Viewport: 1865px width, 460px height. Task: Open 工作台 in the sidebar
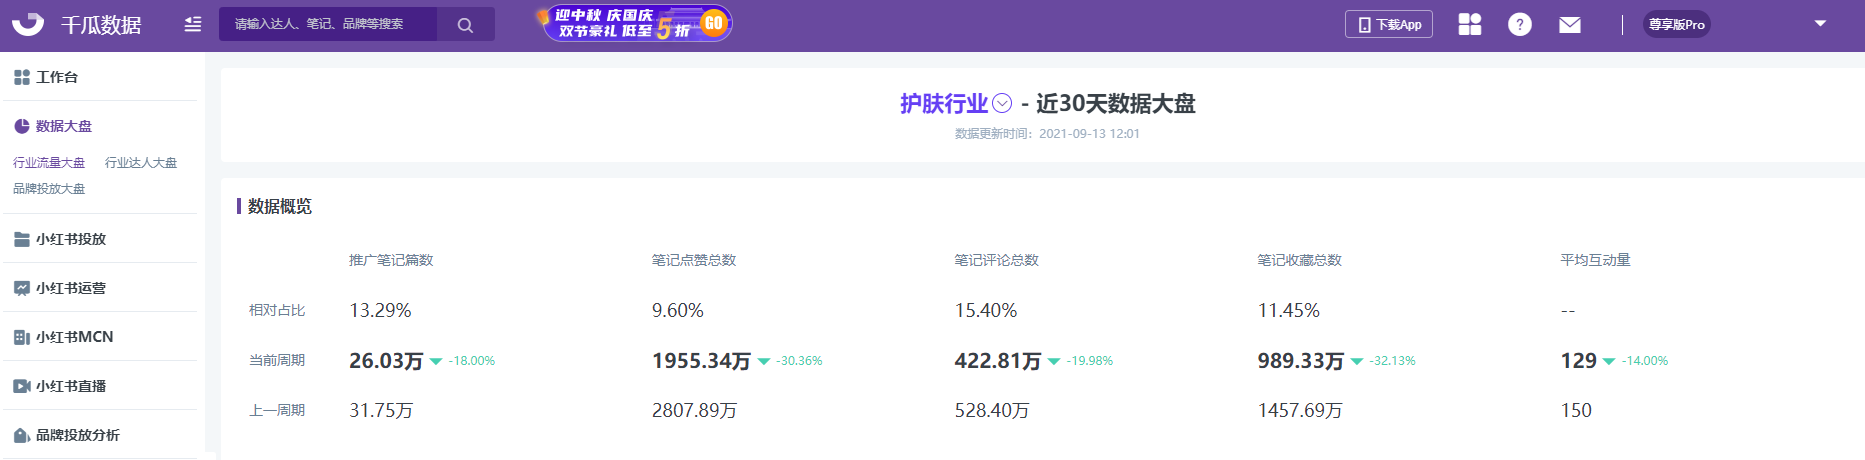coord(57,77)
